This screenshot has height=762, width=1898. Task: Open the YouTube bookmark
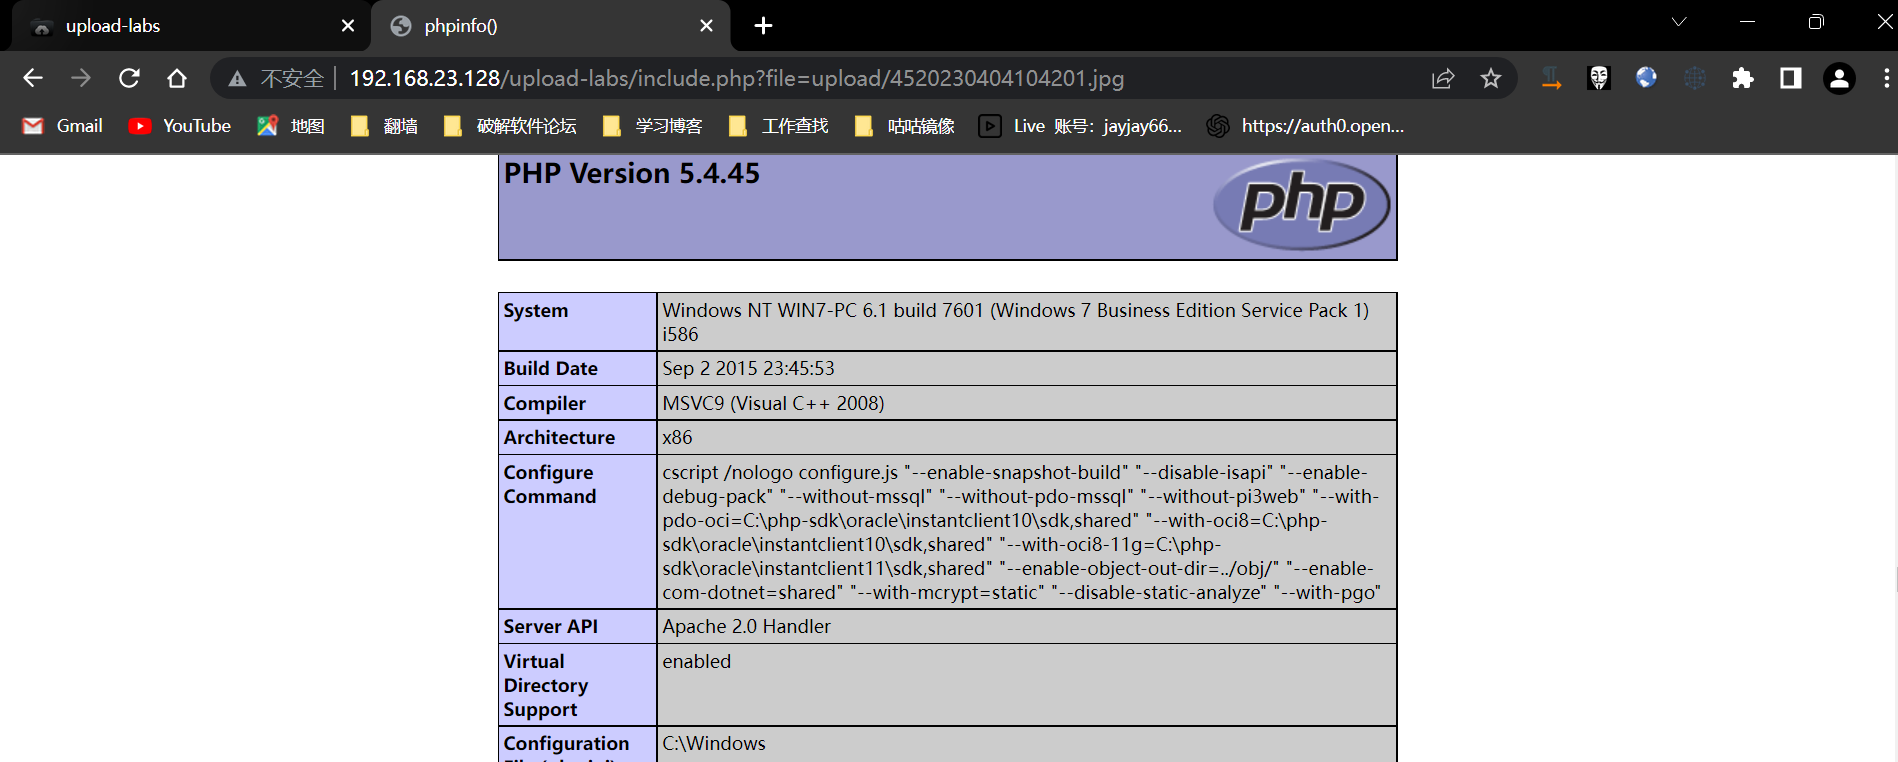click(x=180, y=126)
